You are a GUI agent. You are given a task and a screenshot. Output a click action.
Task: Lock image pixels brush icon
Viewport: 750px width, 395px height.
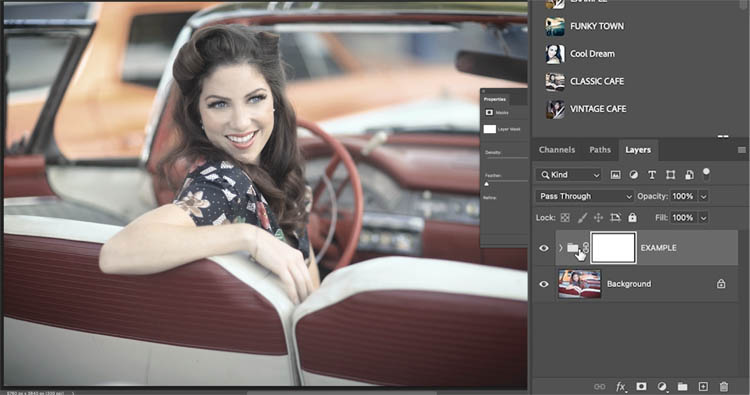582,218
